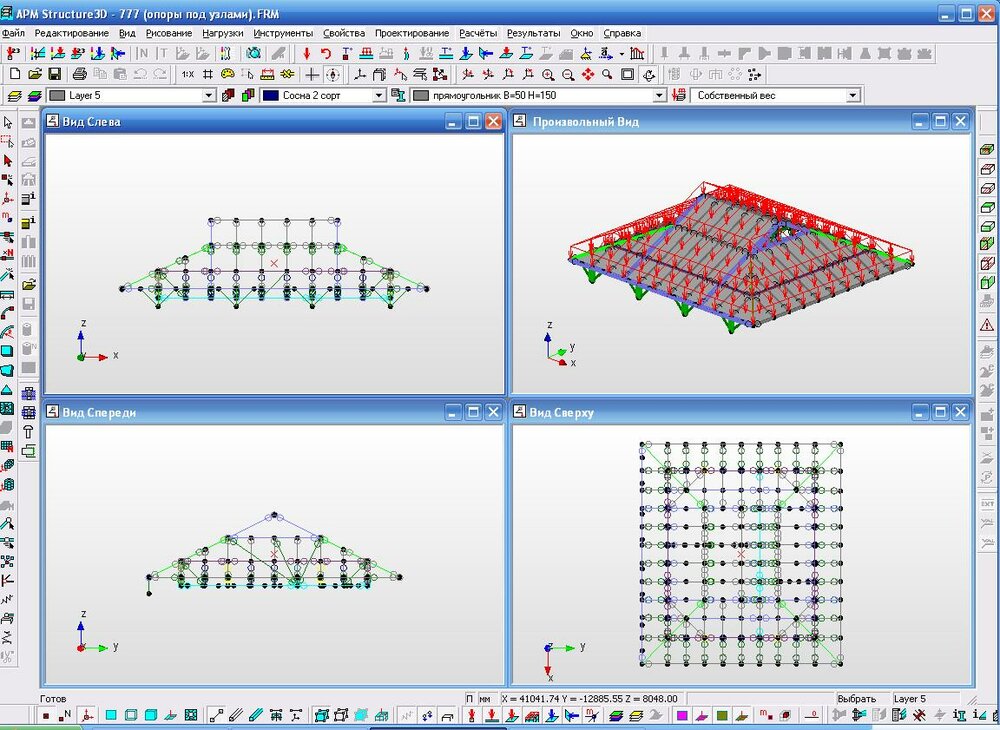This screenshot has height=730, width=1000.
Task: Click the Save file toolbar icon
Action: click(x=54, y=74)
